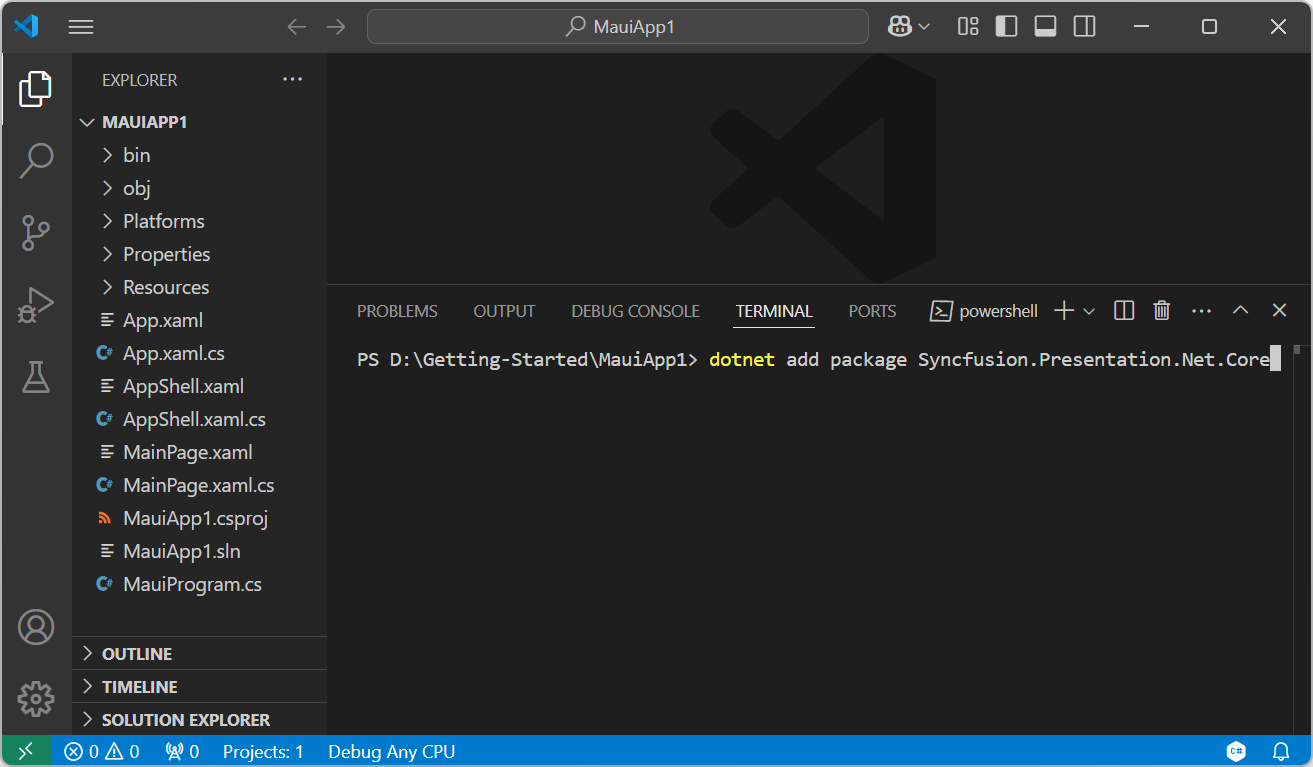1313x767 pixels.
Task: Expand the SOLUTION EXPLORER section
Action: pos(200,720)
